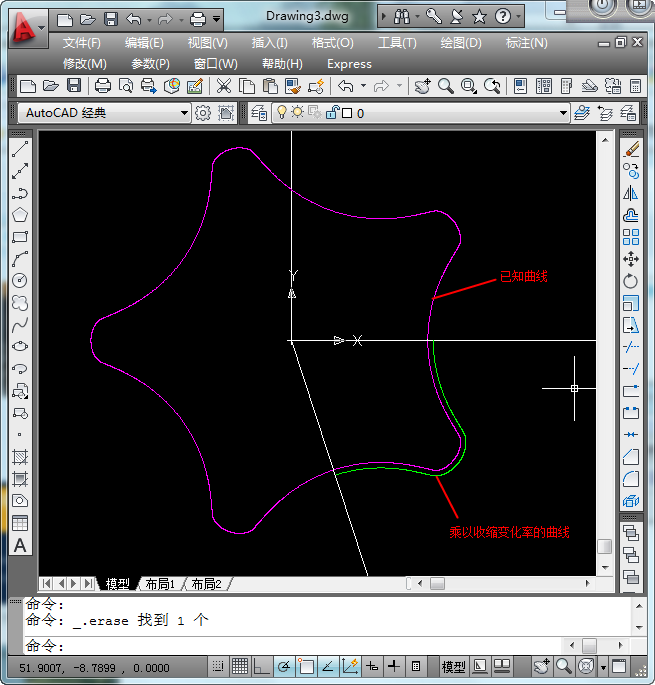
Task: Select the Revision Cloud tool
Action: tap(20, 303)
